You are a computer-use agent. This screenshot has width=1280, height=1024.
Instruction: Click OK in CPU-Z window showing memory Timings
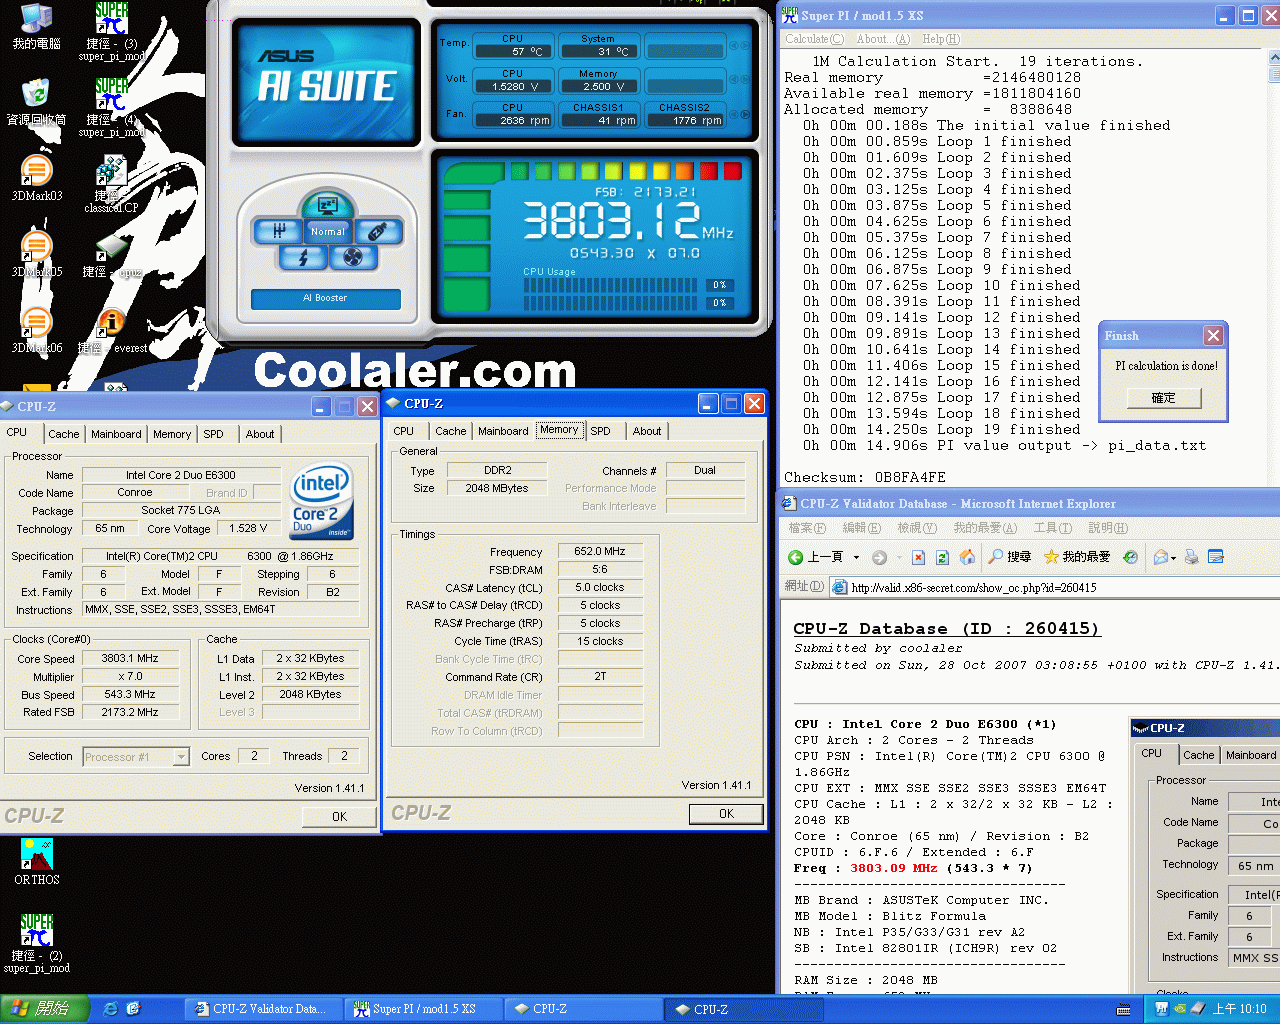click(726, 814)
